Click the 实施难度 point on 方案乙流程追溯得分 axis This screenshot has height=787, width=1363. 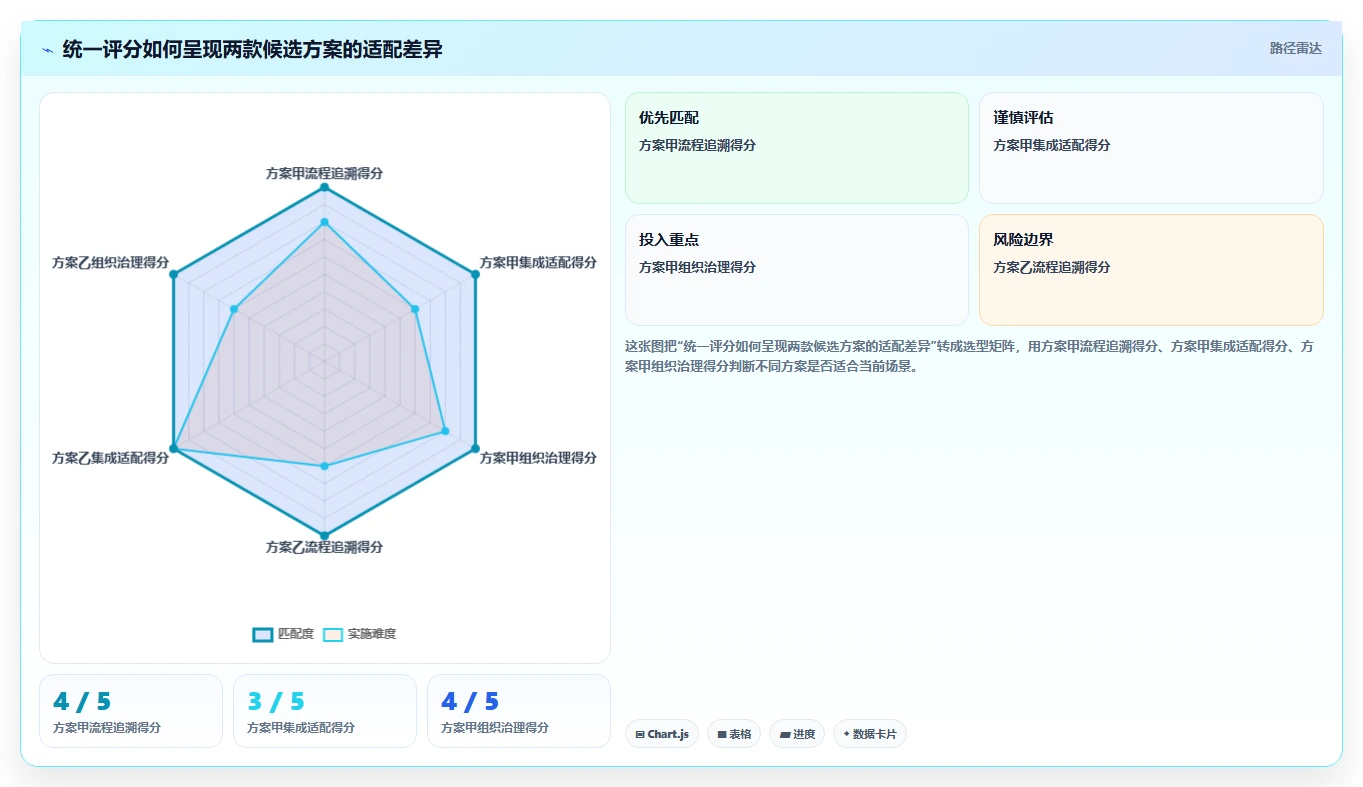[324, 466]
